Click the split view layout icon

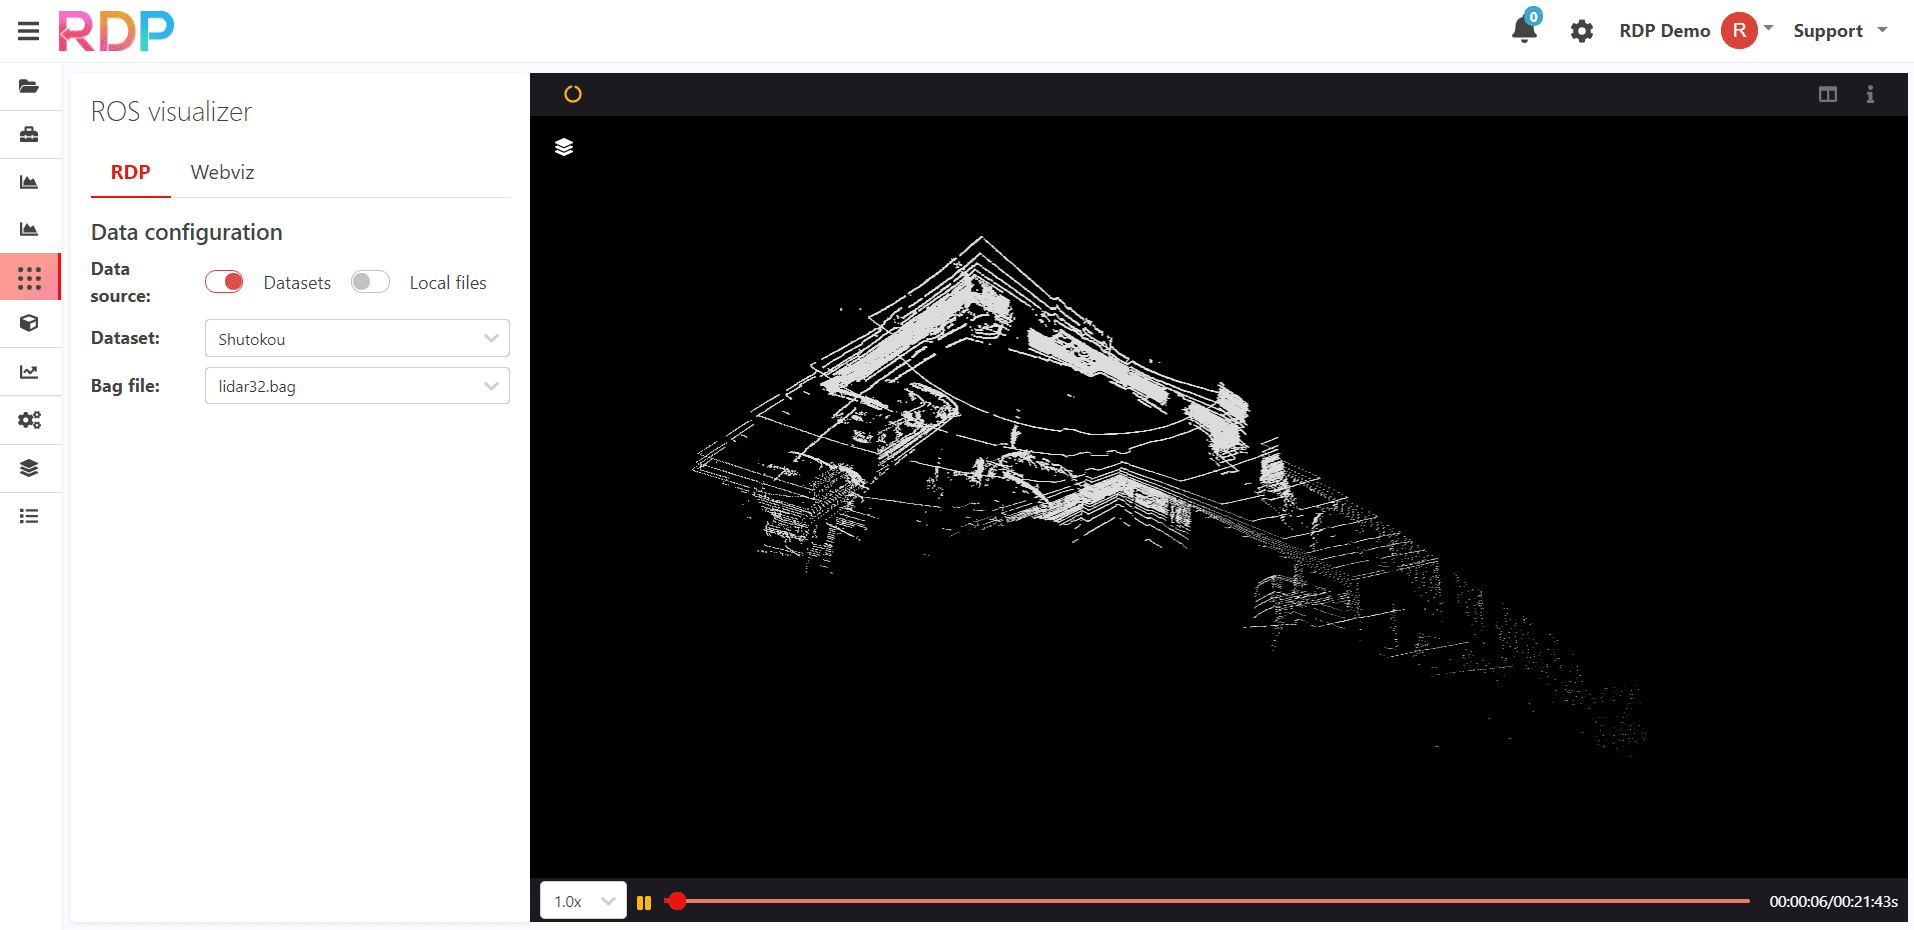[1827, 94]
